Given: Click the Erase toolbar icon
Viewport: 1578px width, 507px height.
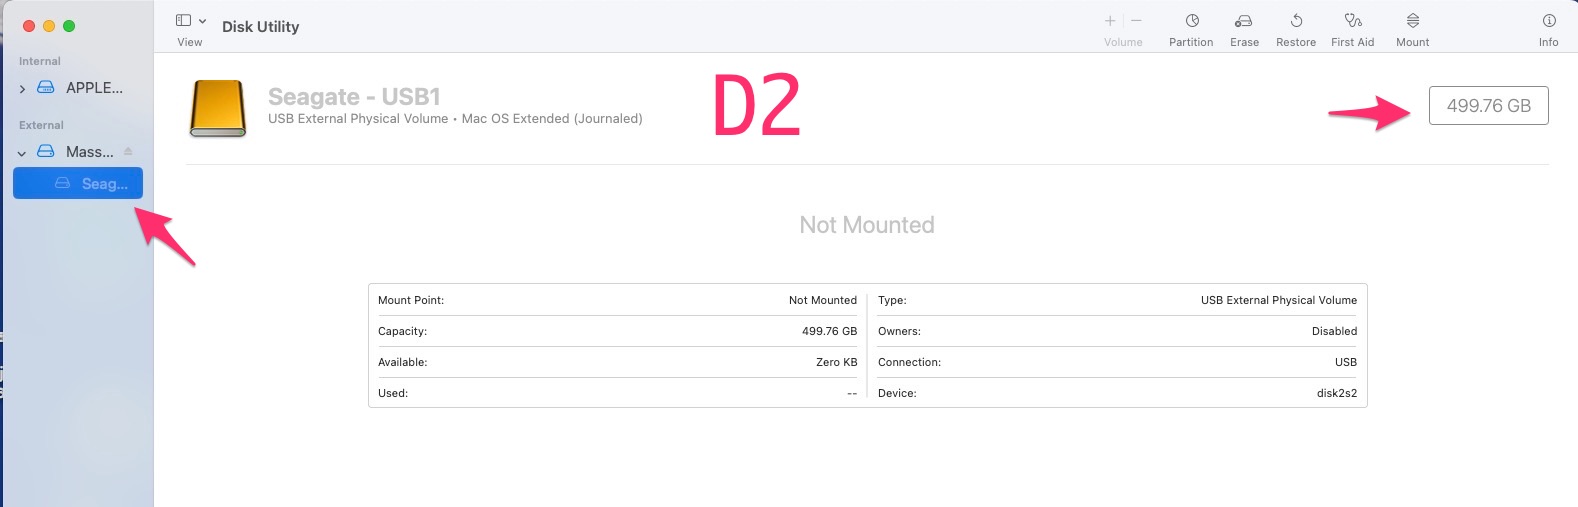Looking at the screenshot, I should (x=1244, y=21).
